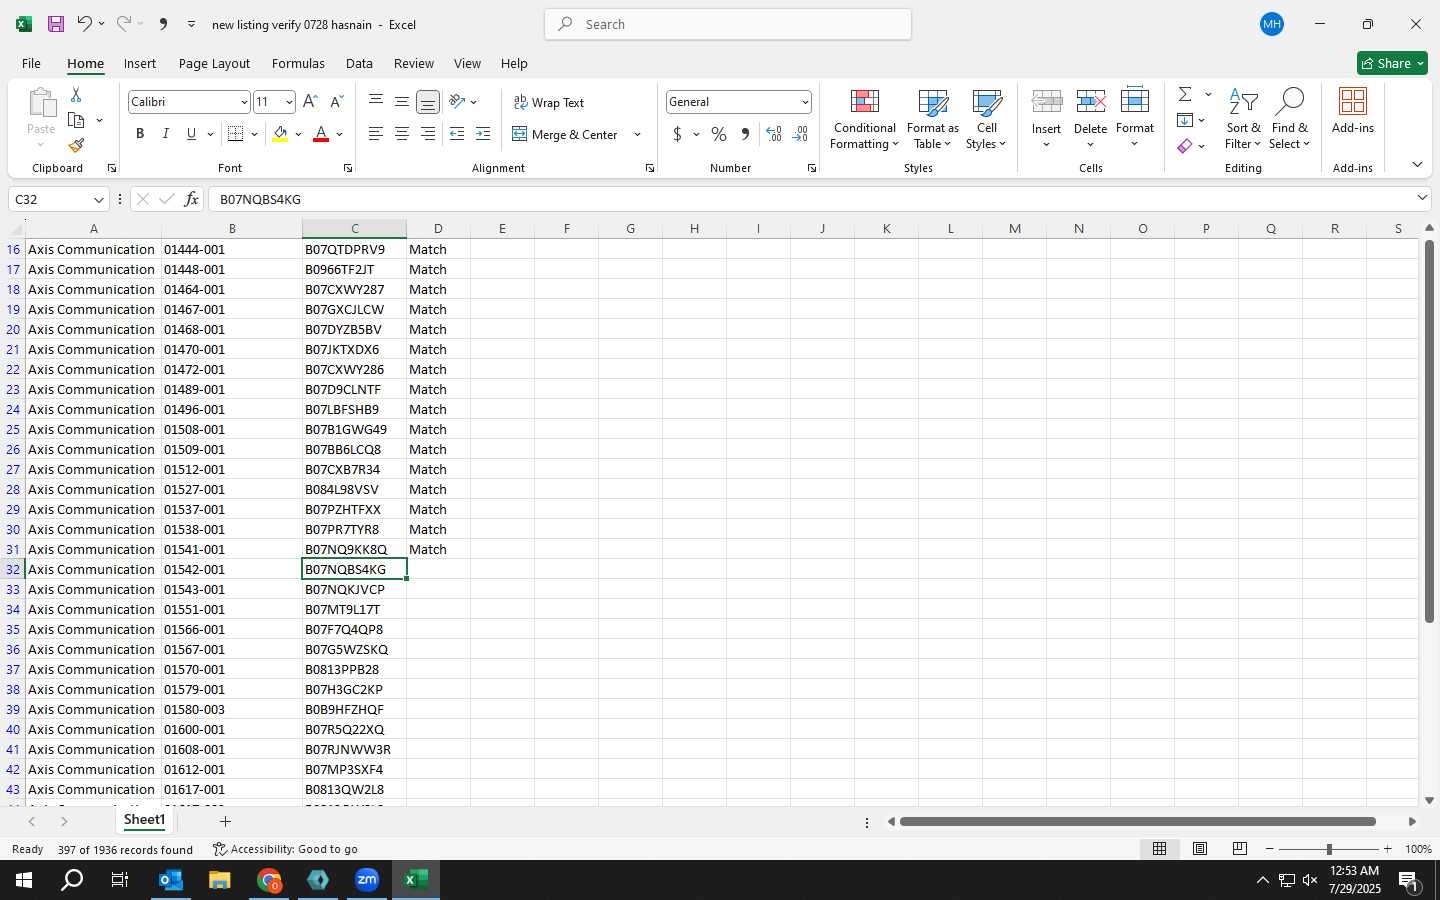Click the Search box in the title bar
This screenshot has width=1440, height=900.
(x=728, y=24)
